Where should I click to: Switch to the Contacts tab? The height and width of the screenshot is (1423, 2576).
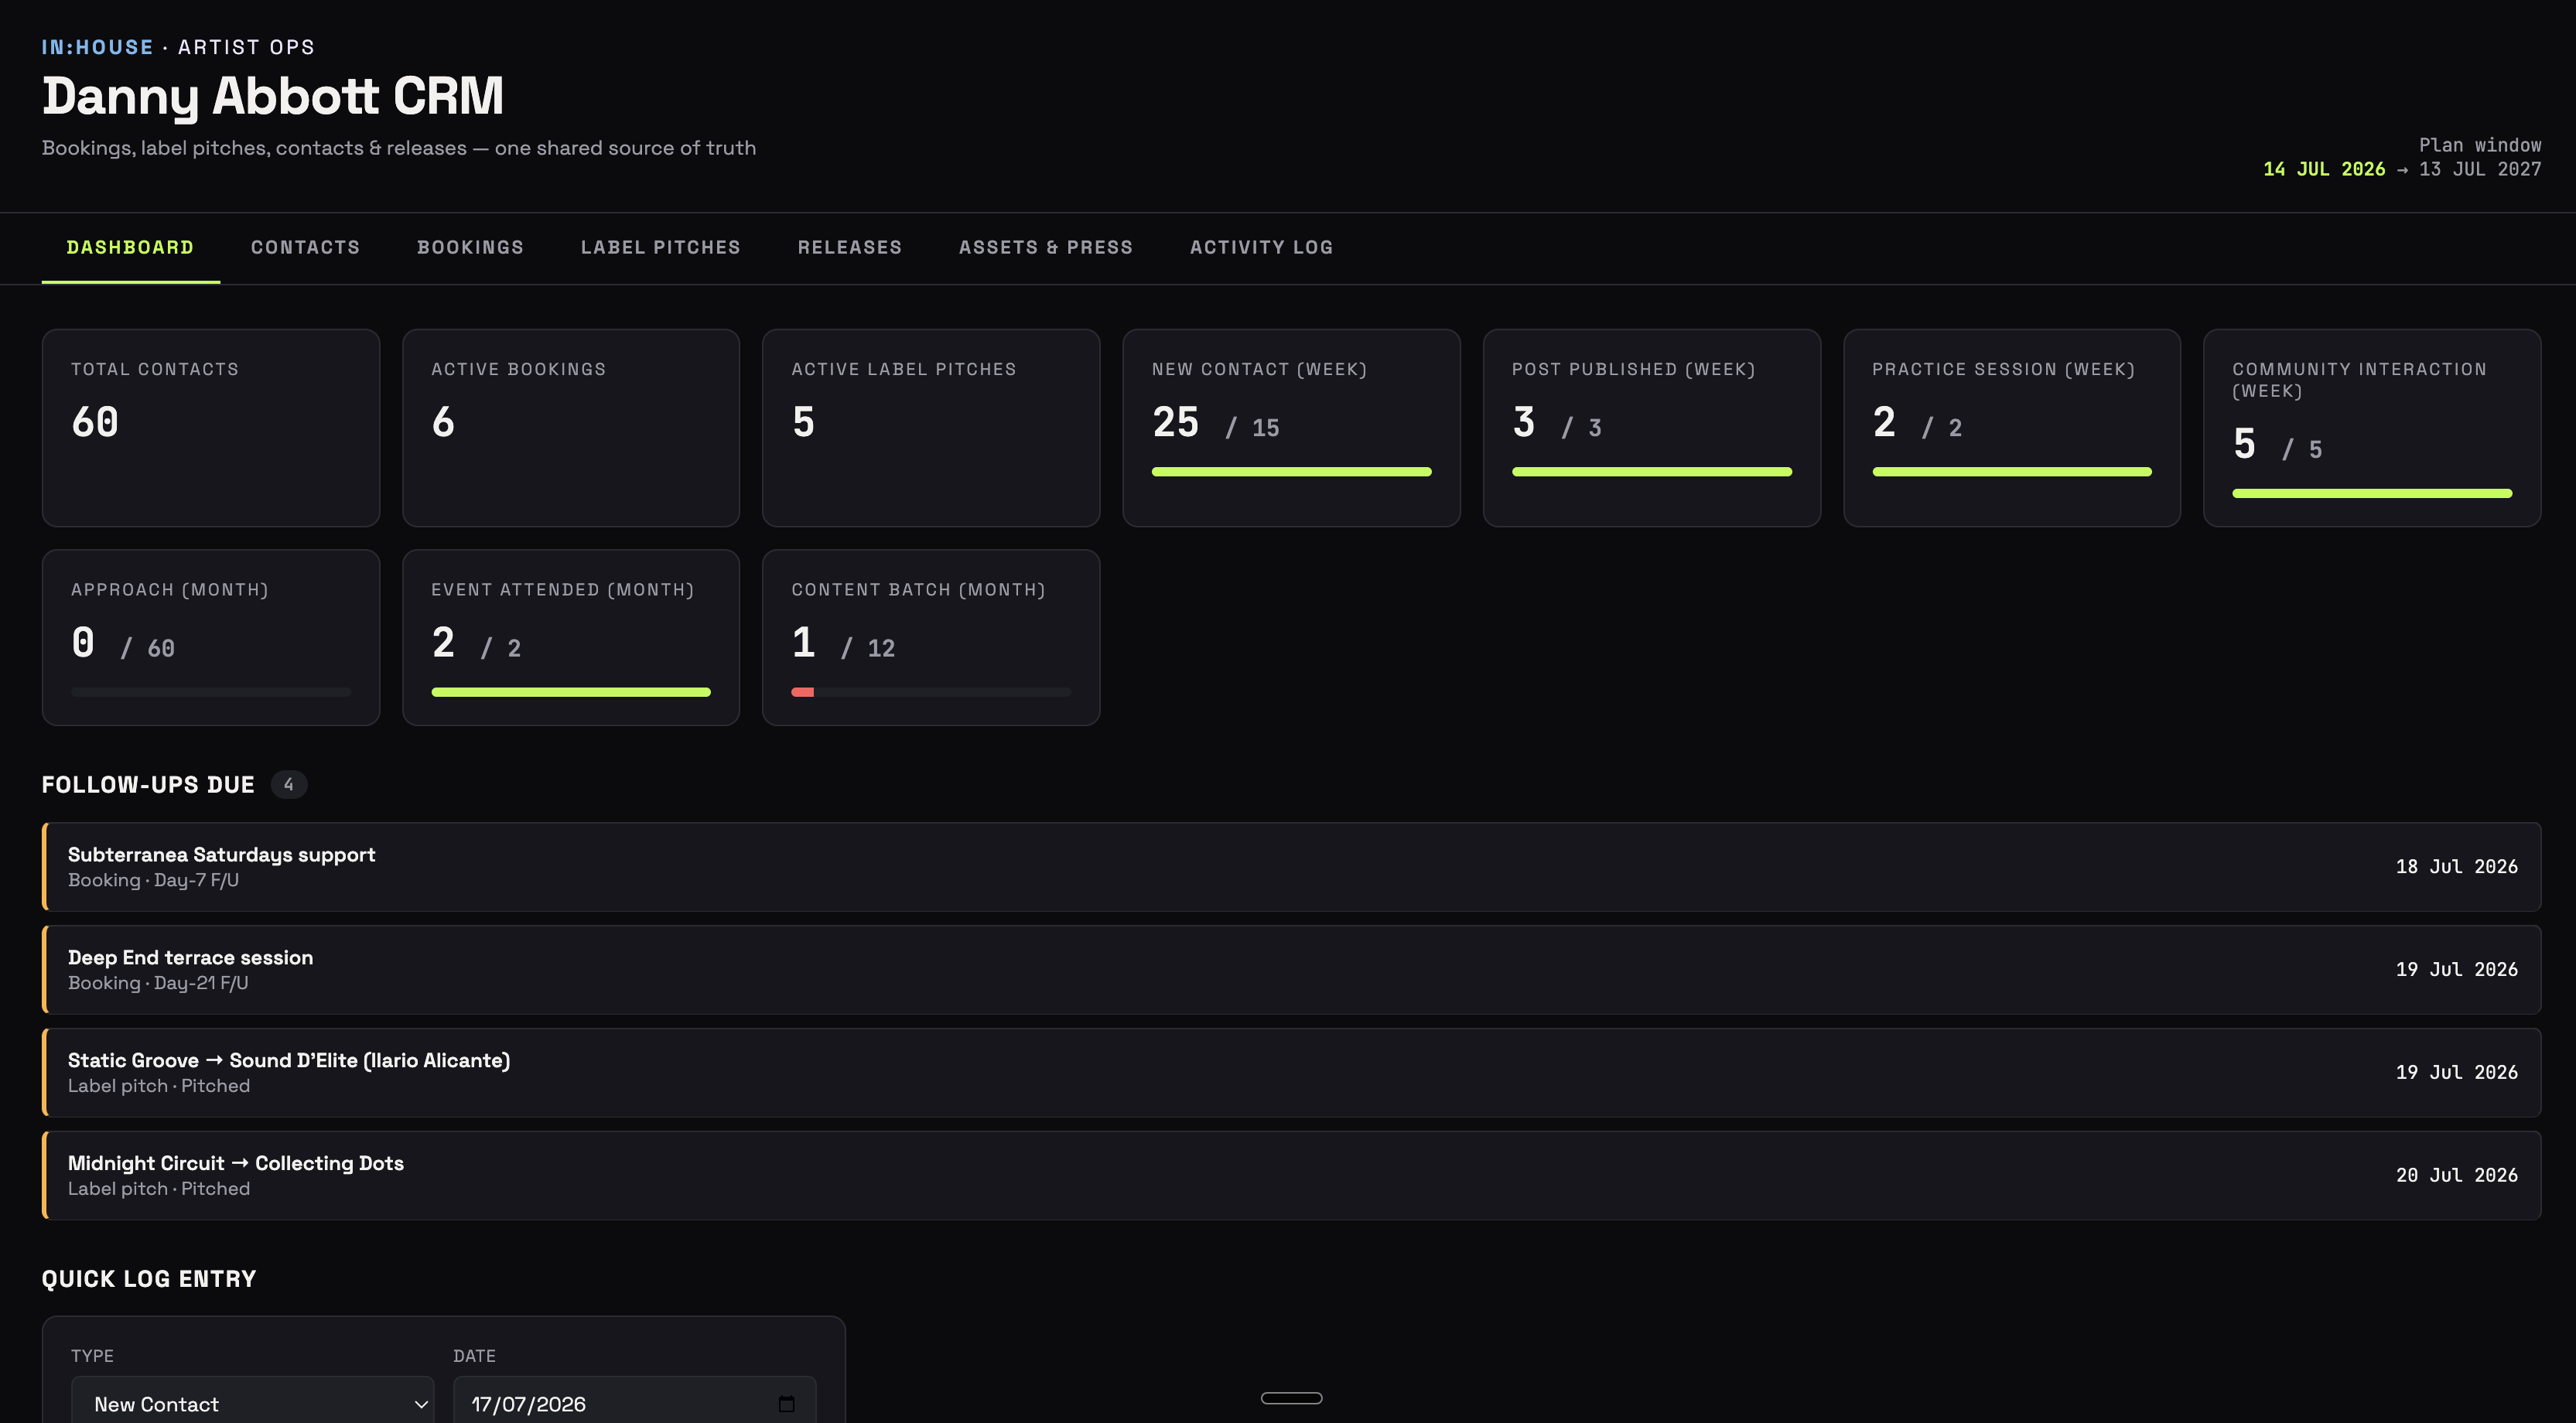305,247
